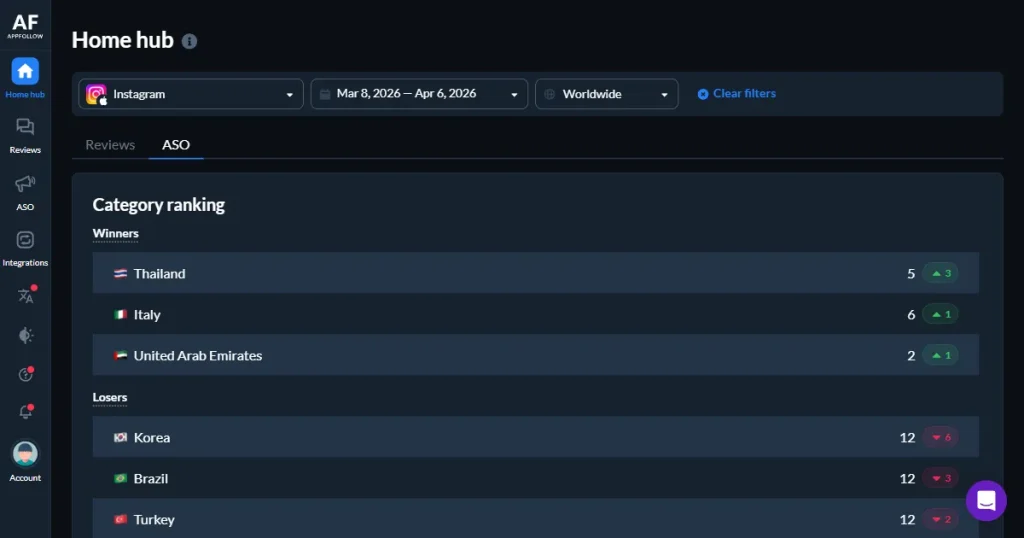Open the chat support widget
This screenshot has height=538, width=1024.
(x=986, y=501)
